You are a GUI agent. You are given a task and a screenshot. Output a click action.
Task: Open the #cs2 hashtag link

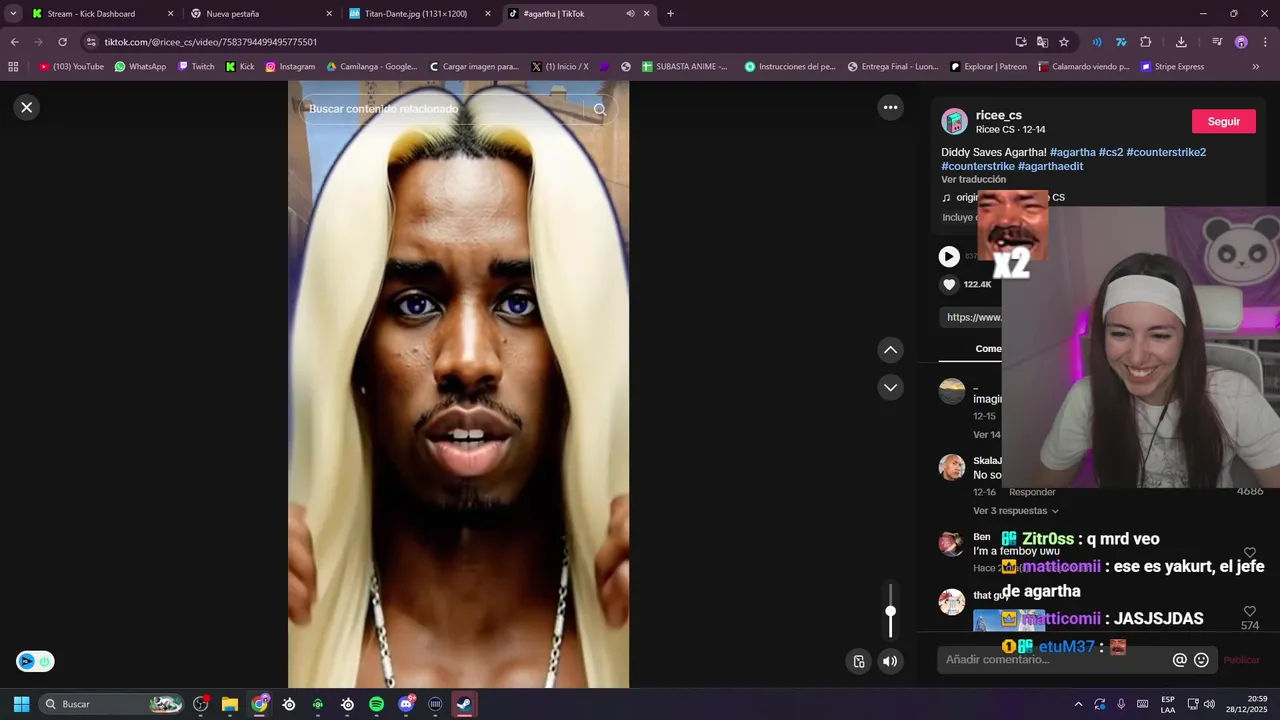[x=1111, y=152]
